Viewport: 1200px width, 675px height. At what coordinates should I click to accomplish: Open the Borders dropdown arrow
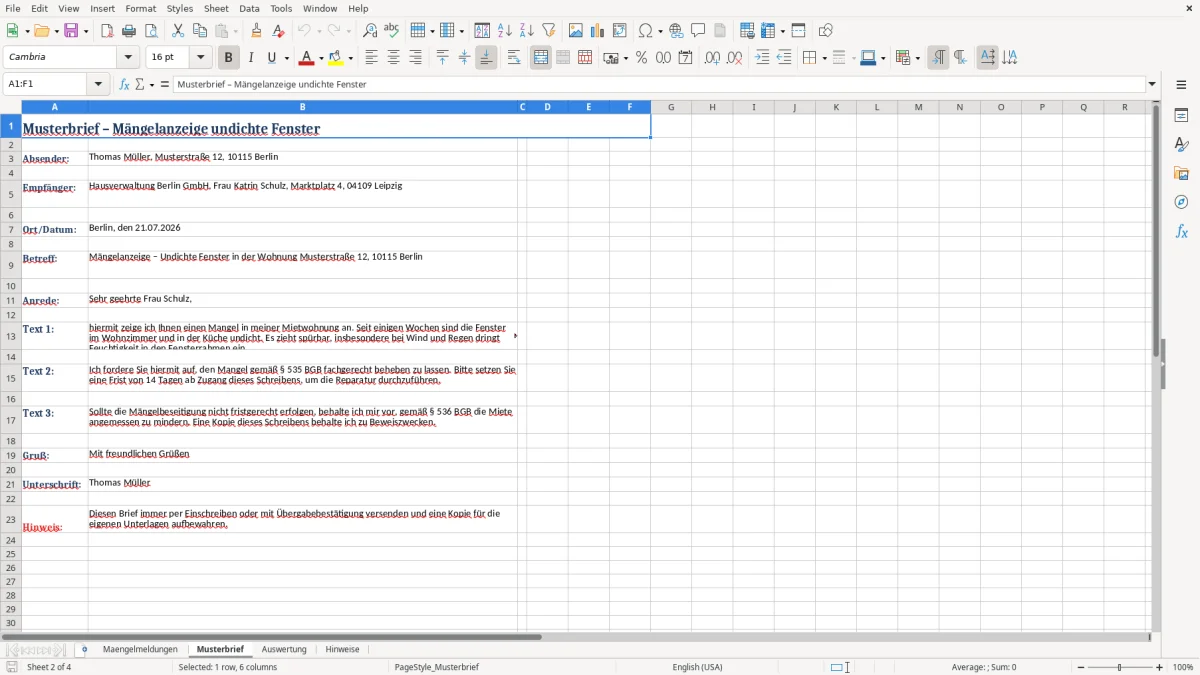pyautogui.click(x=824, y=58)
